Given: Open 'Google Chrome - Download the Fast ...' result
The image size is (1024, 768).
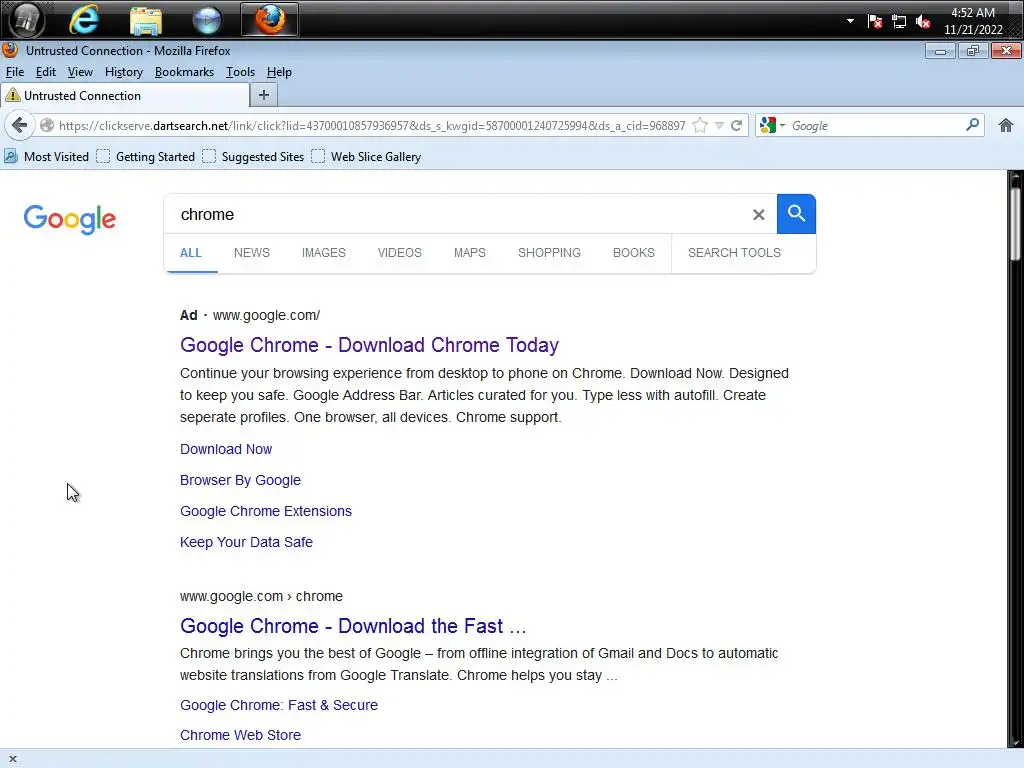Looking at the screenshot, I should pyautogui.click(x=353, y=626).
